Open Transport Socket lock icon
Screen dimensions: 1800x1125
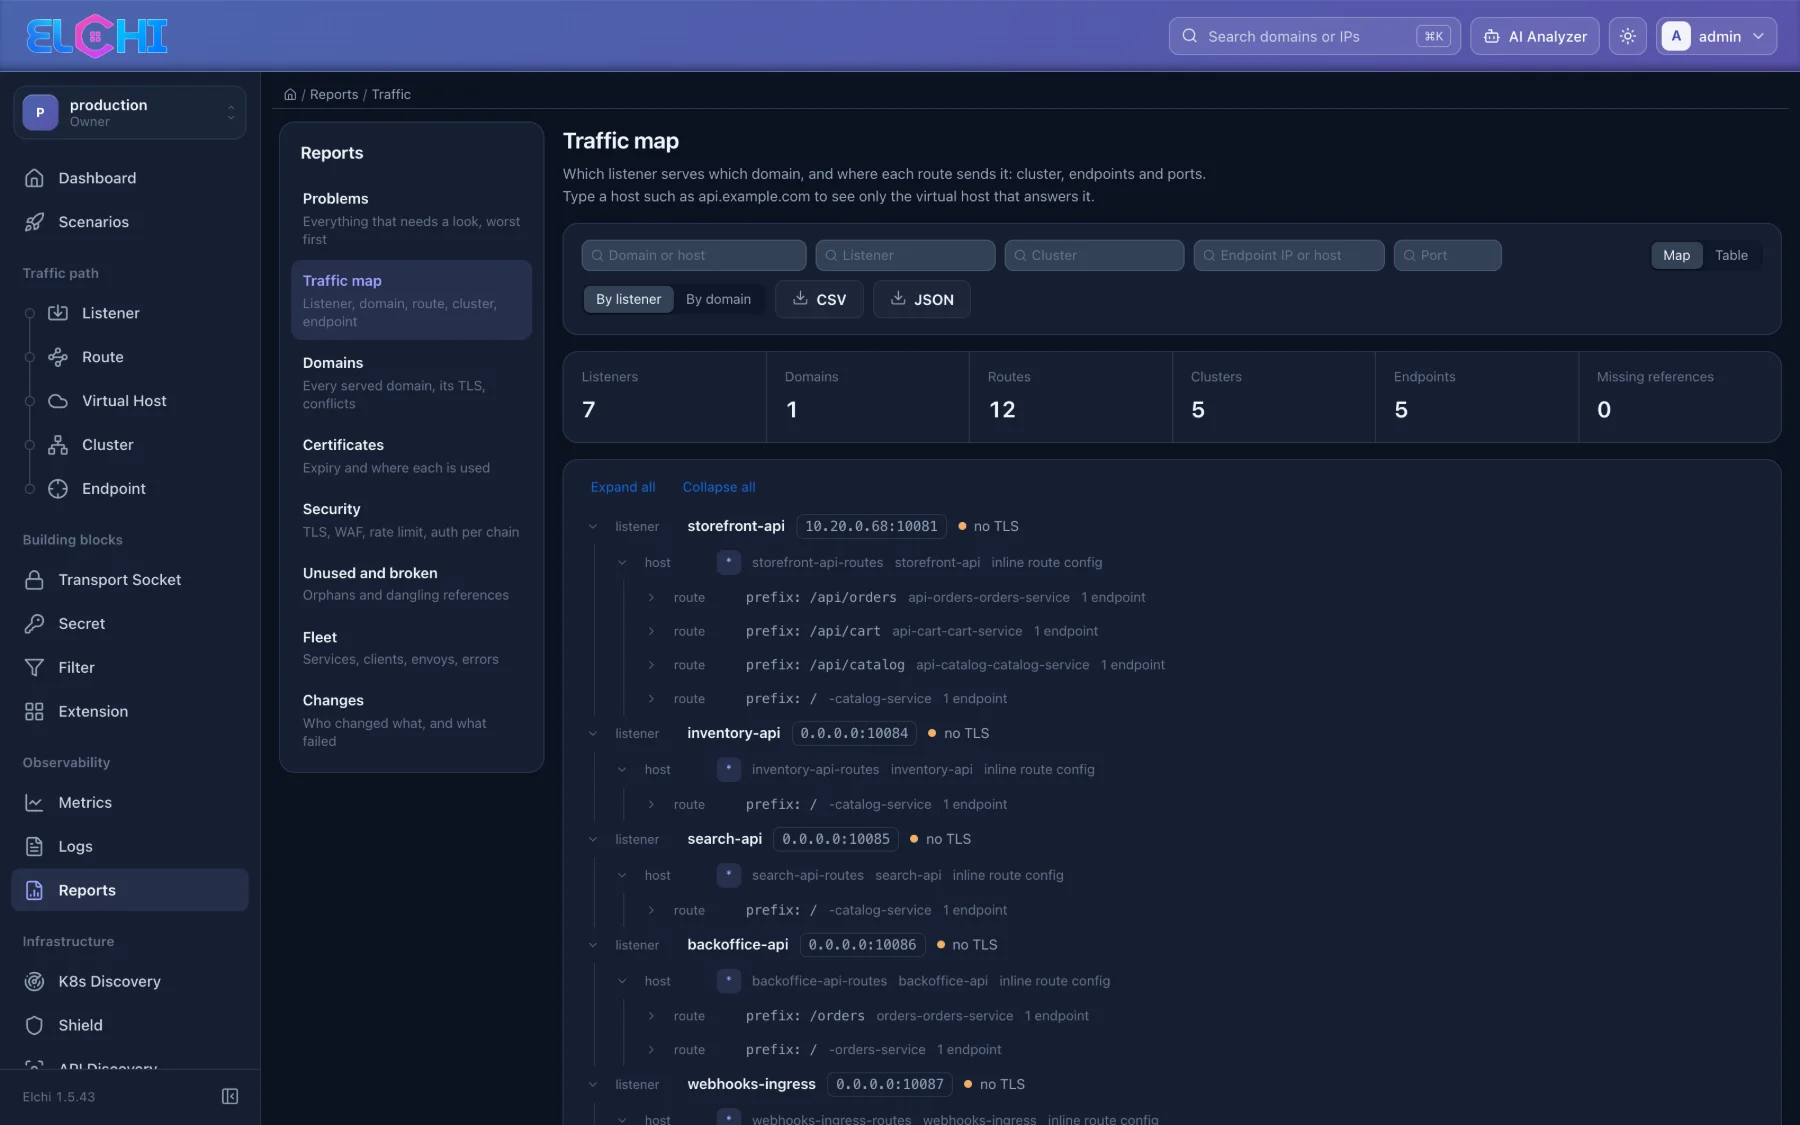click(x=34, y=580)
